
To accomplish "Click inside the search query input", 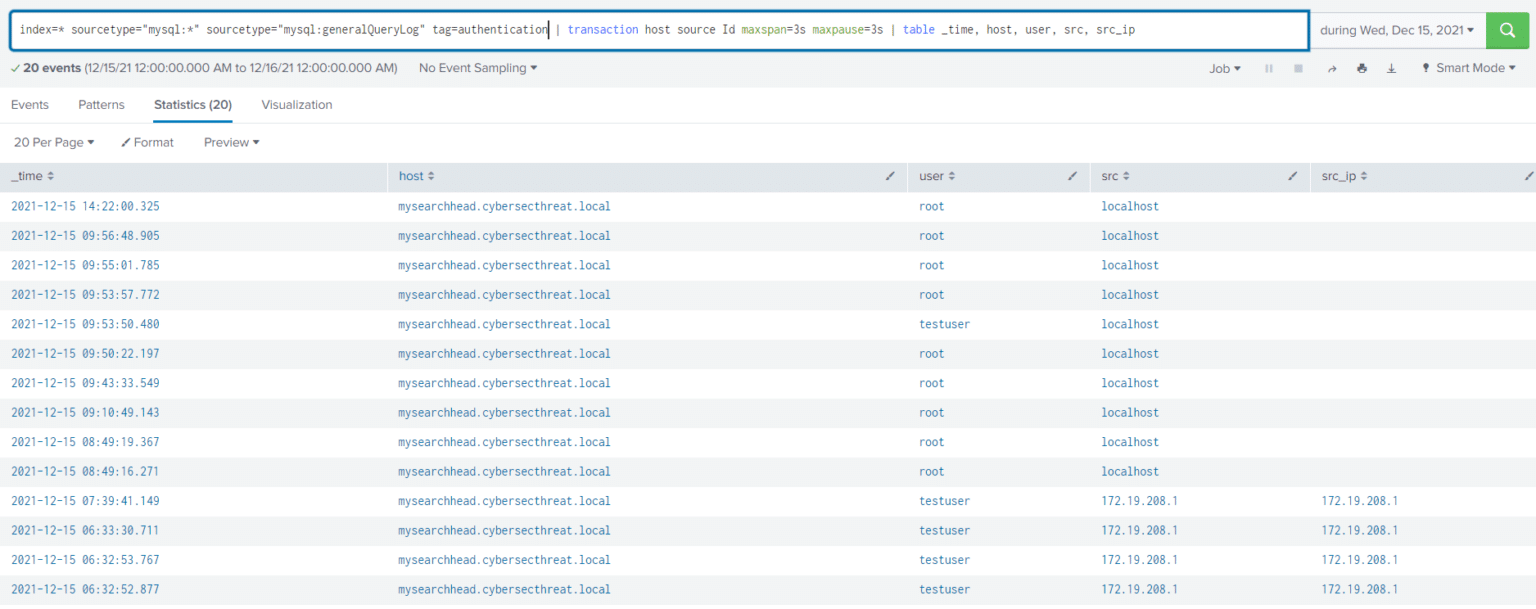I will [660, 30].
